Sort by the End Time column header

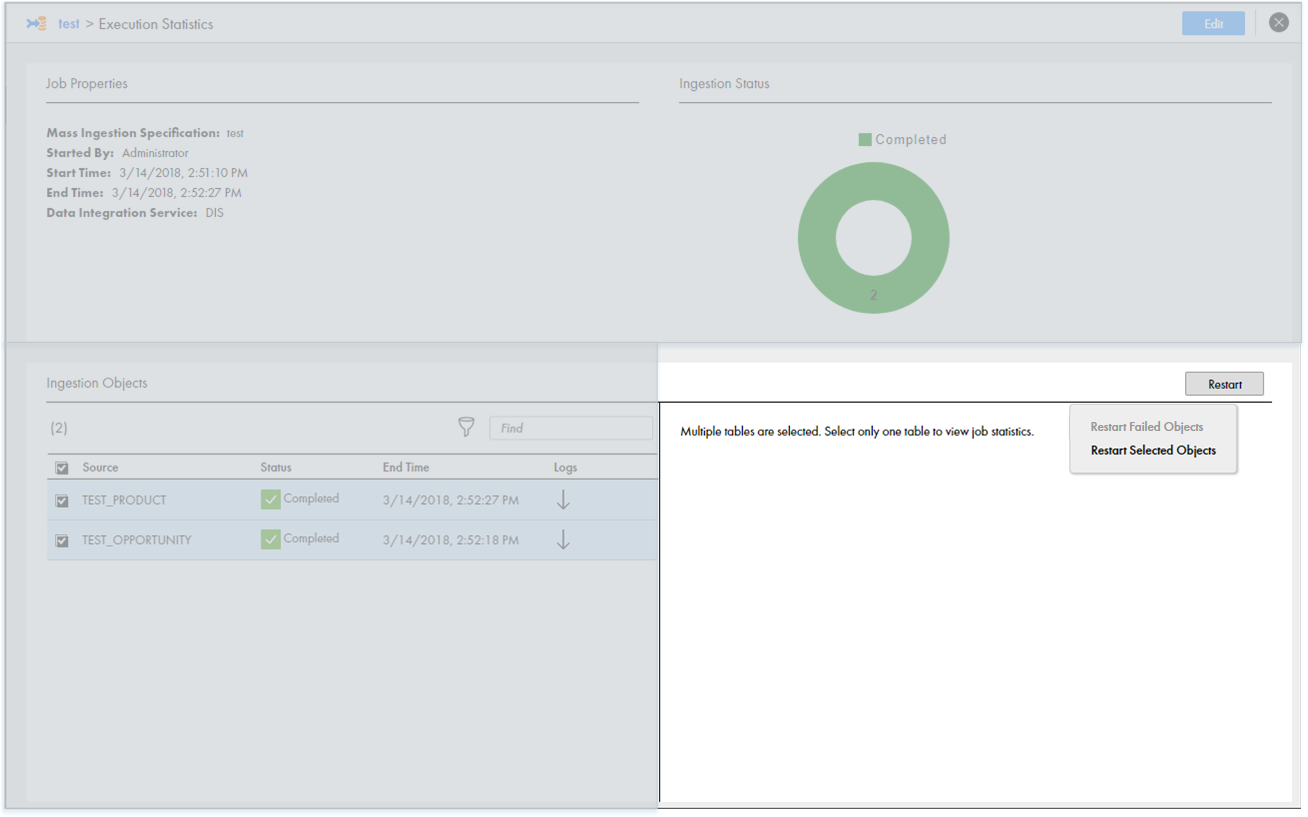pyautogui.click(x=406, y=468)
